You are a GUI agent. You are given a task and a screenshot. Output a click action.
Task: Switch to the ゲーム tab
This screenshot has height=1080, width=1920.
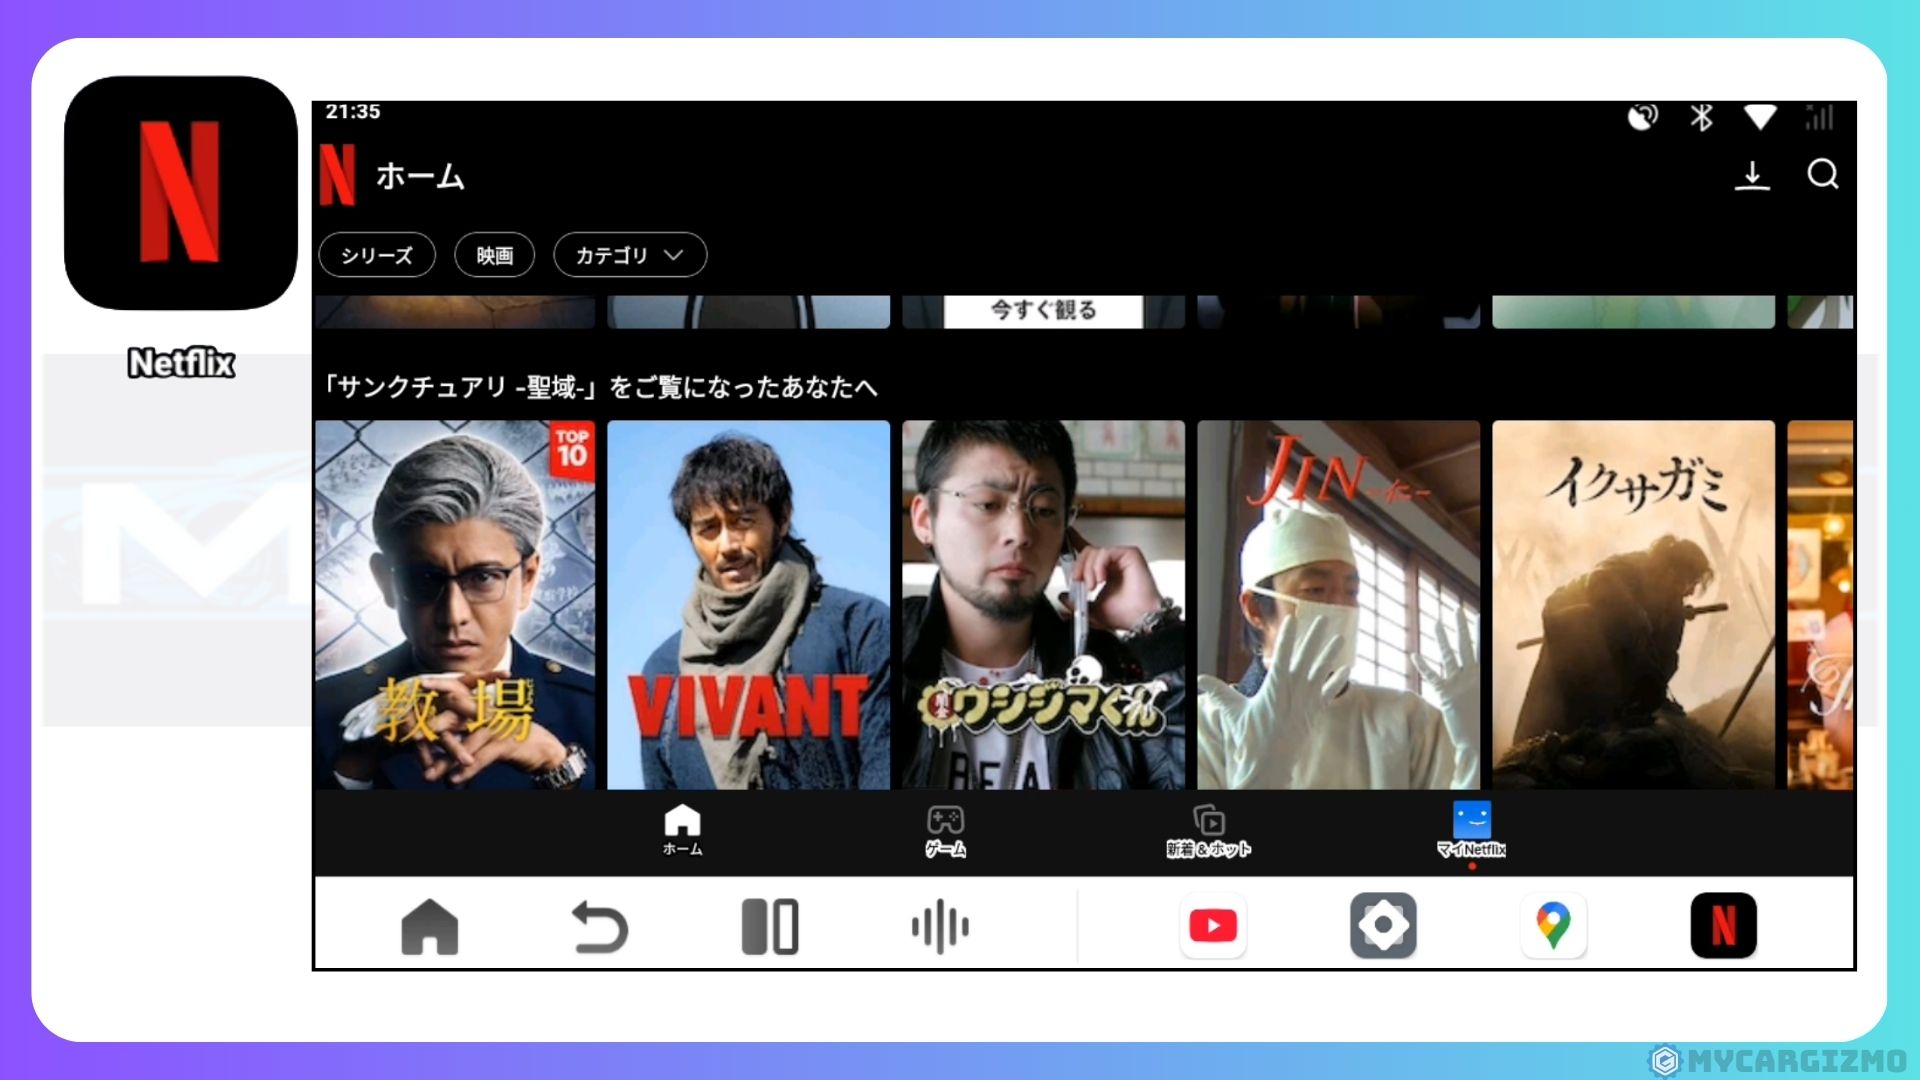point(945,831)
